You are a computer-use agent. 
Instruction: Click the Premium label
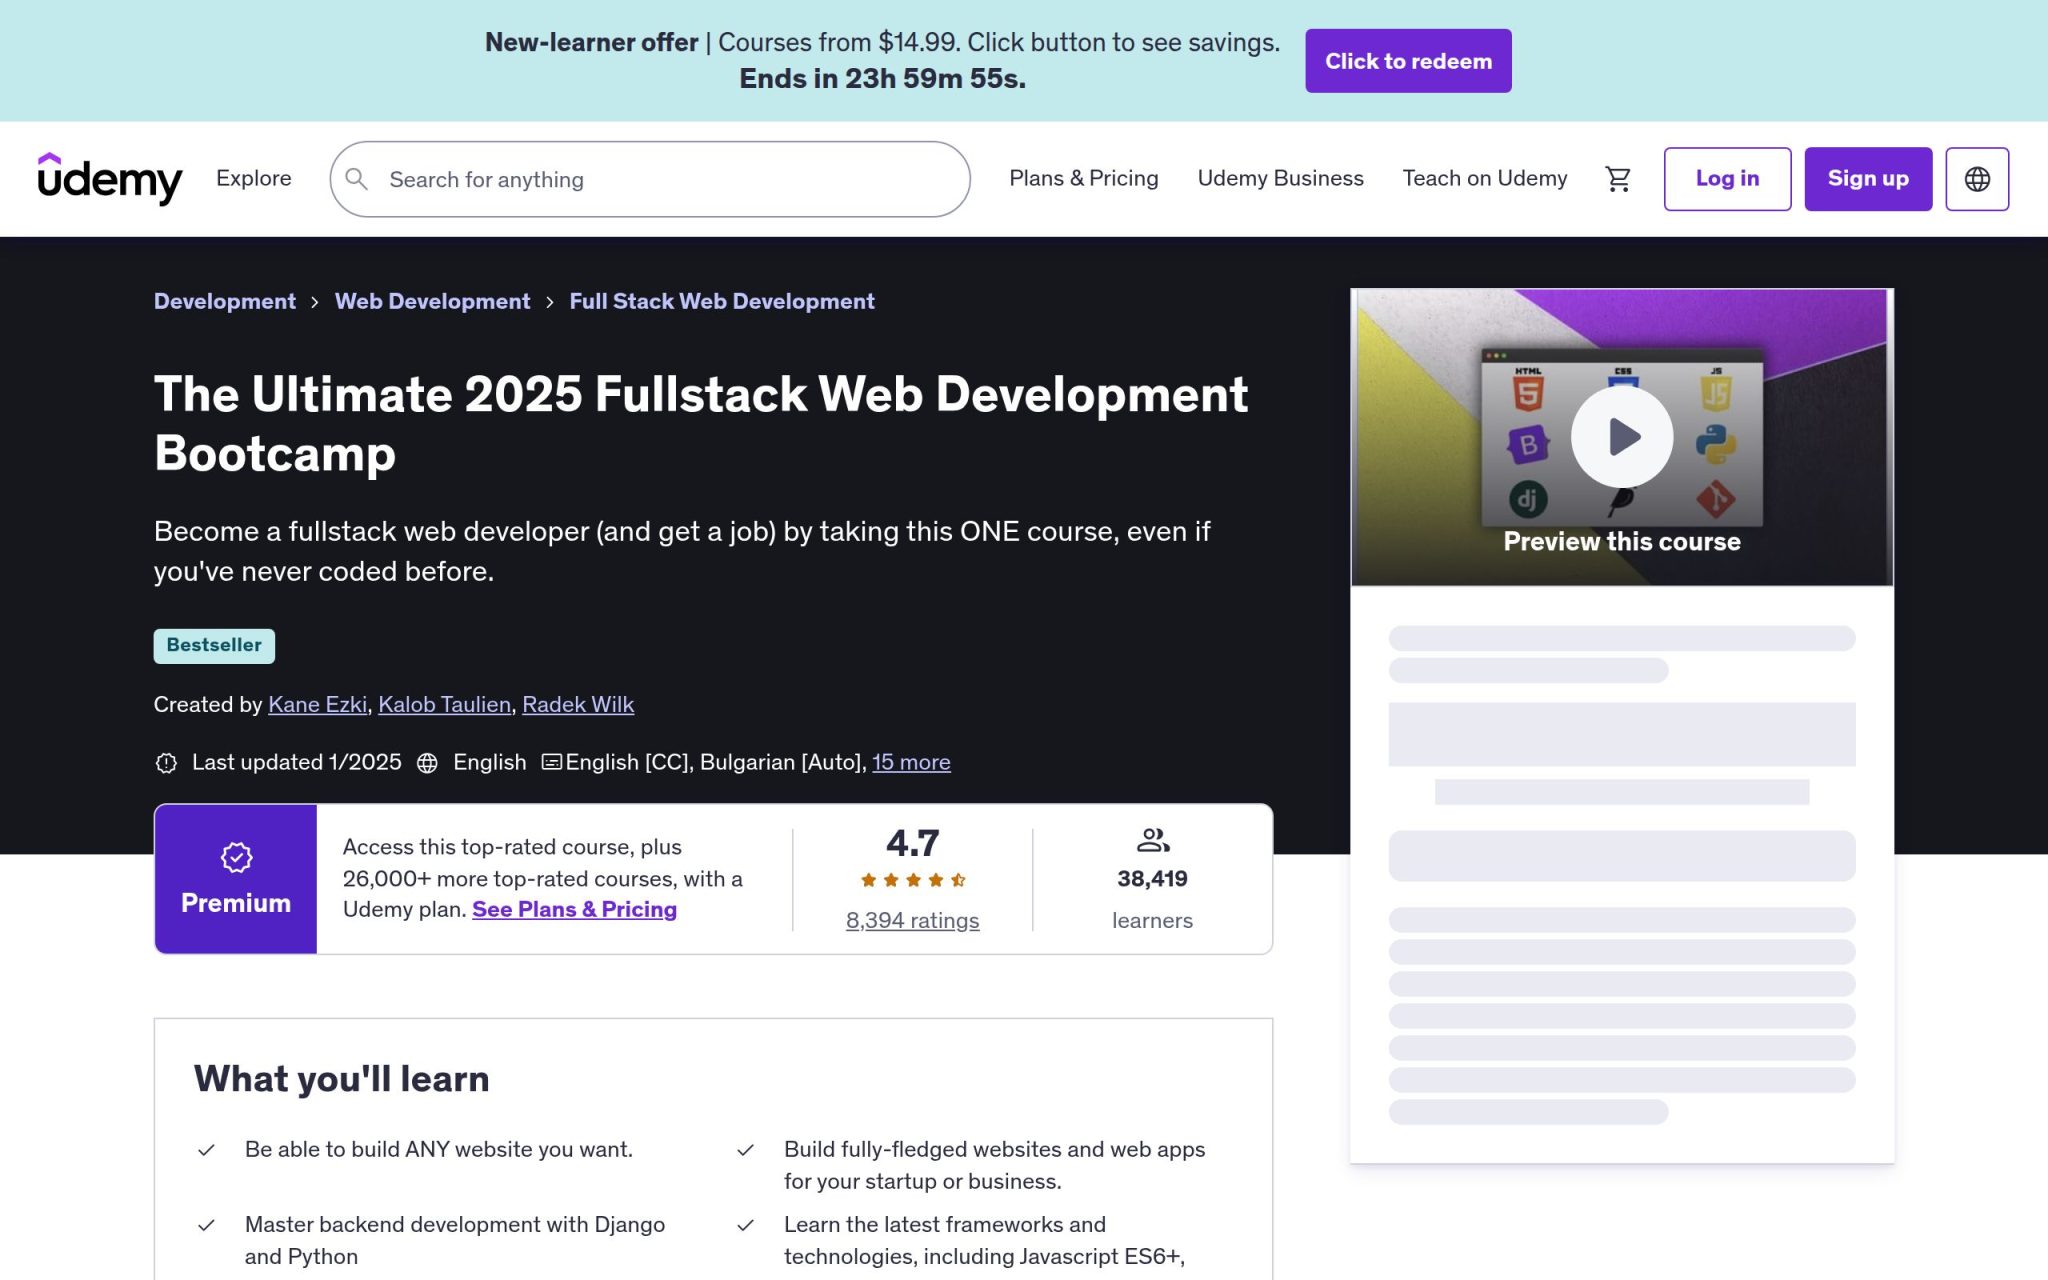pos(236,903)
